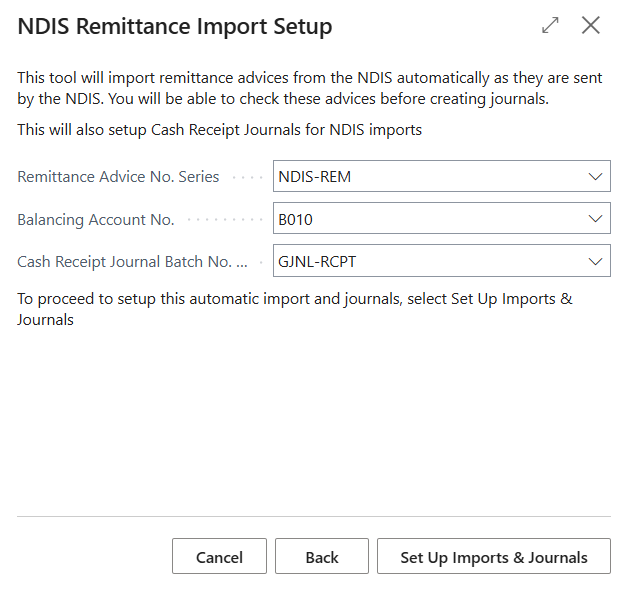The width and height of the screenshot is (627, 590).
Task: Expand the dialog with the diagonal arrows icon
Action: click(x=550, y=25)
